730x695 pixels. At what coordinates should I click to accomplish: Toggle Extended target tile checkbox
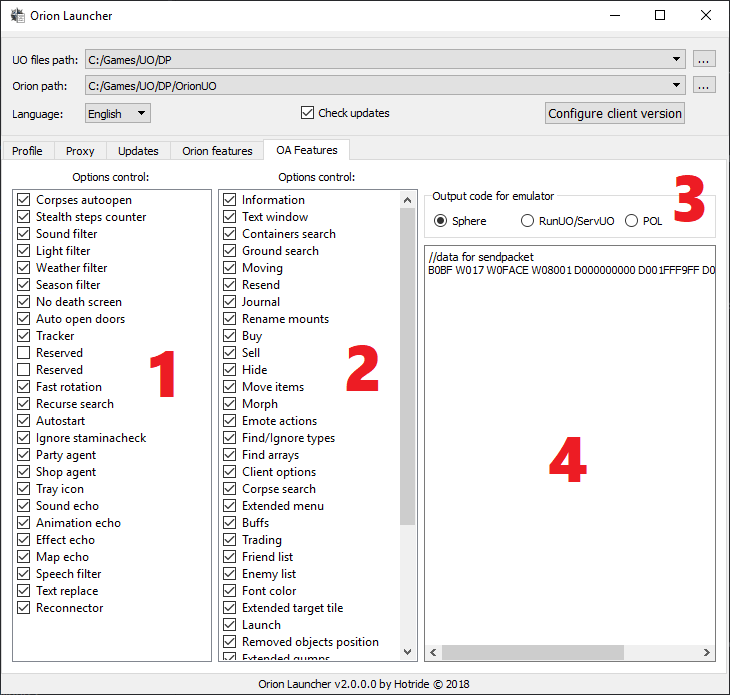[230, 607]
